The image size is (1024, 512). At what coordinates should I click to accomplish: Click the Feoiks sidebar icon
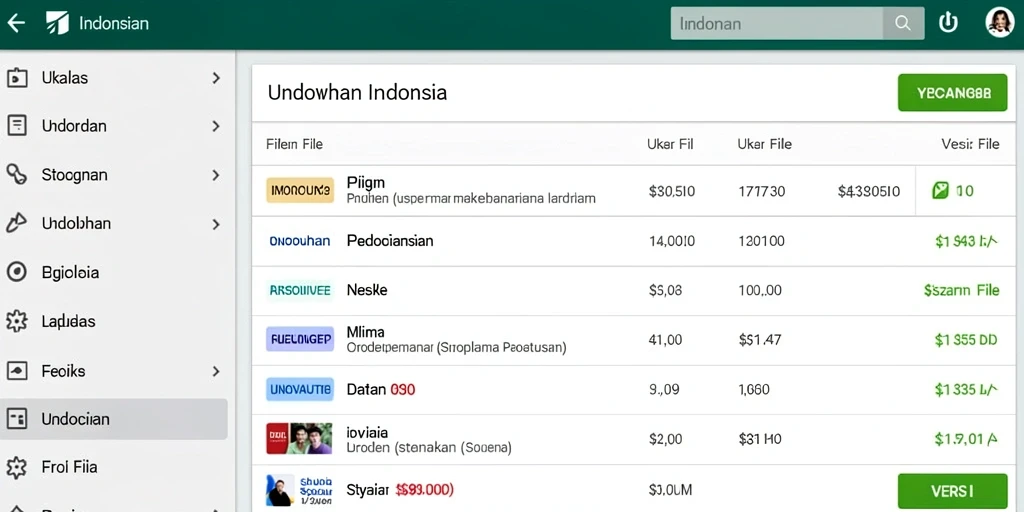tap(16, 371)
